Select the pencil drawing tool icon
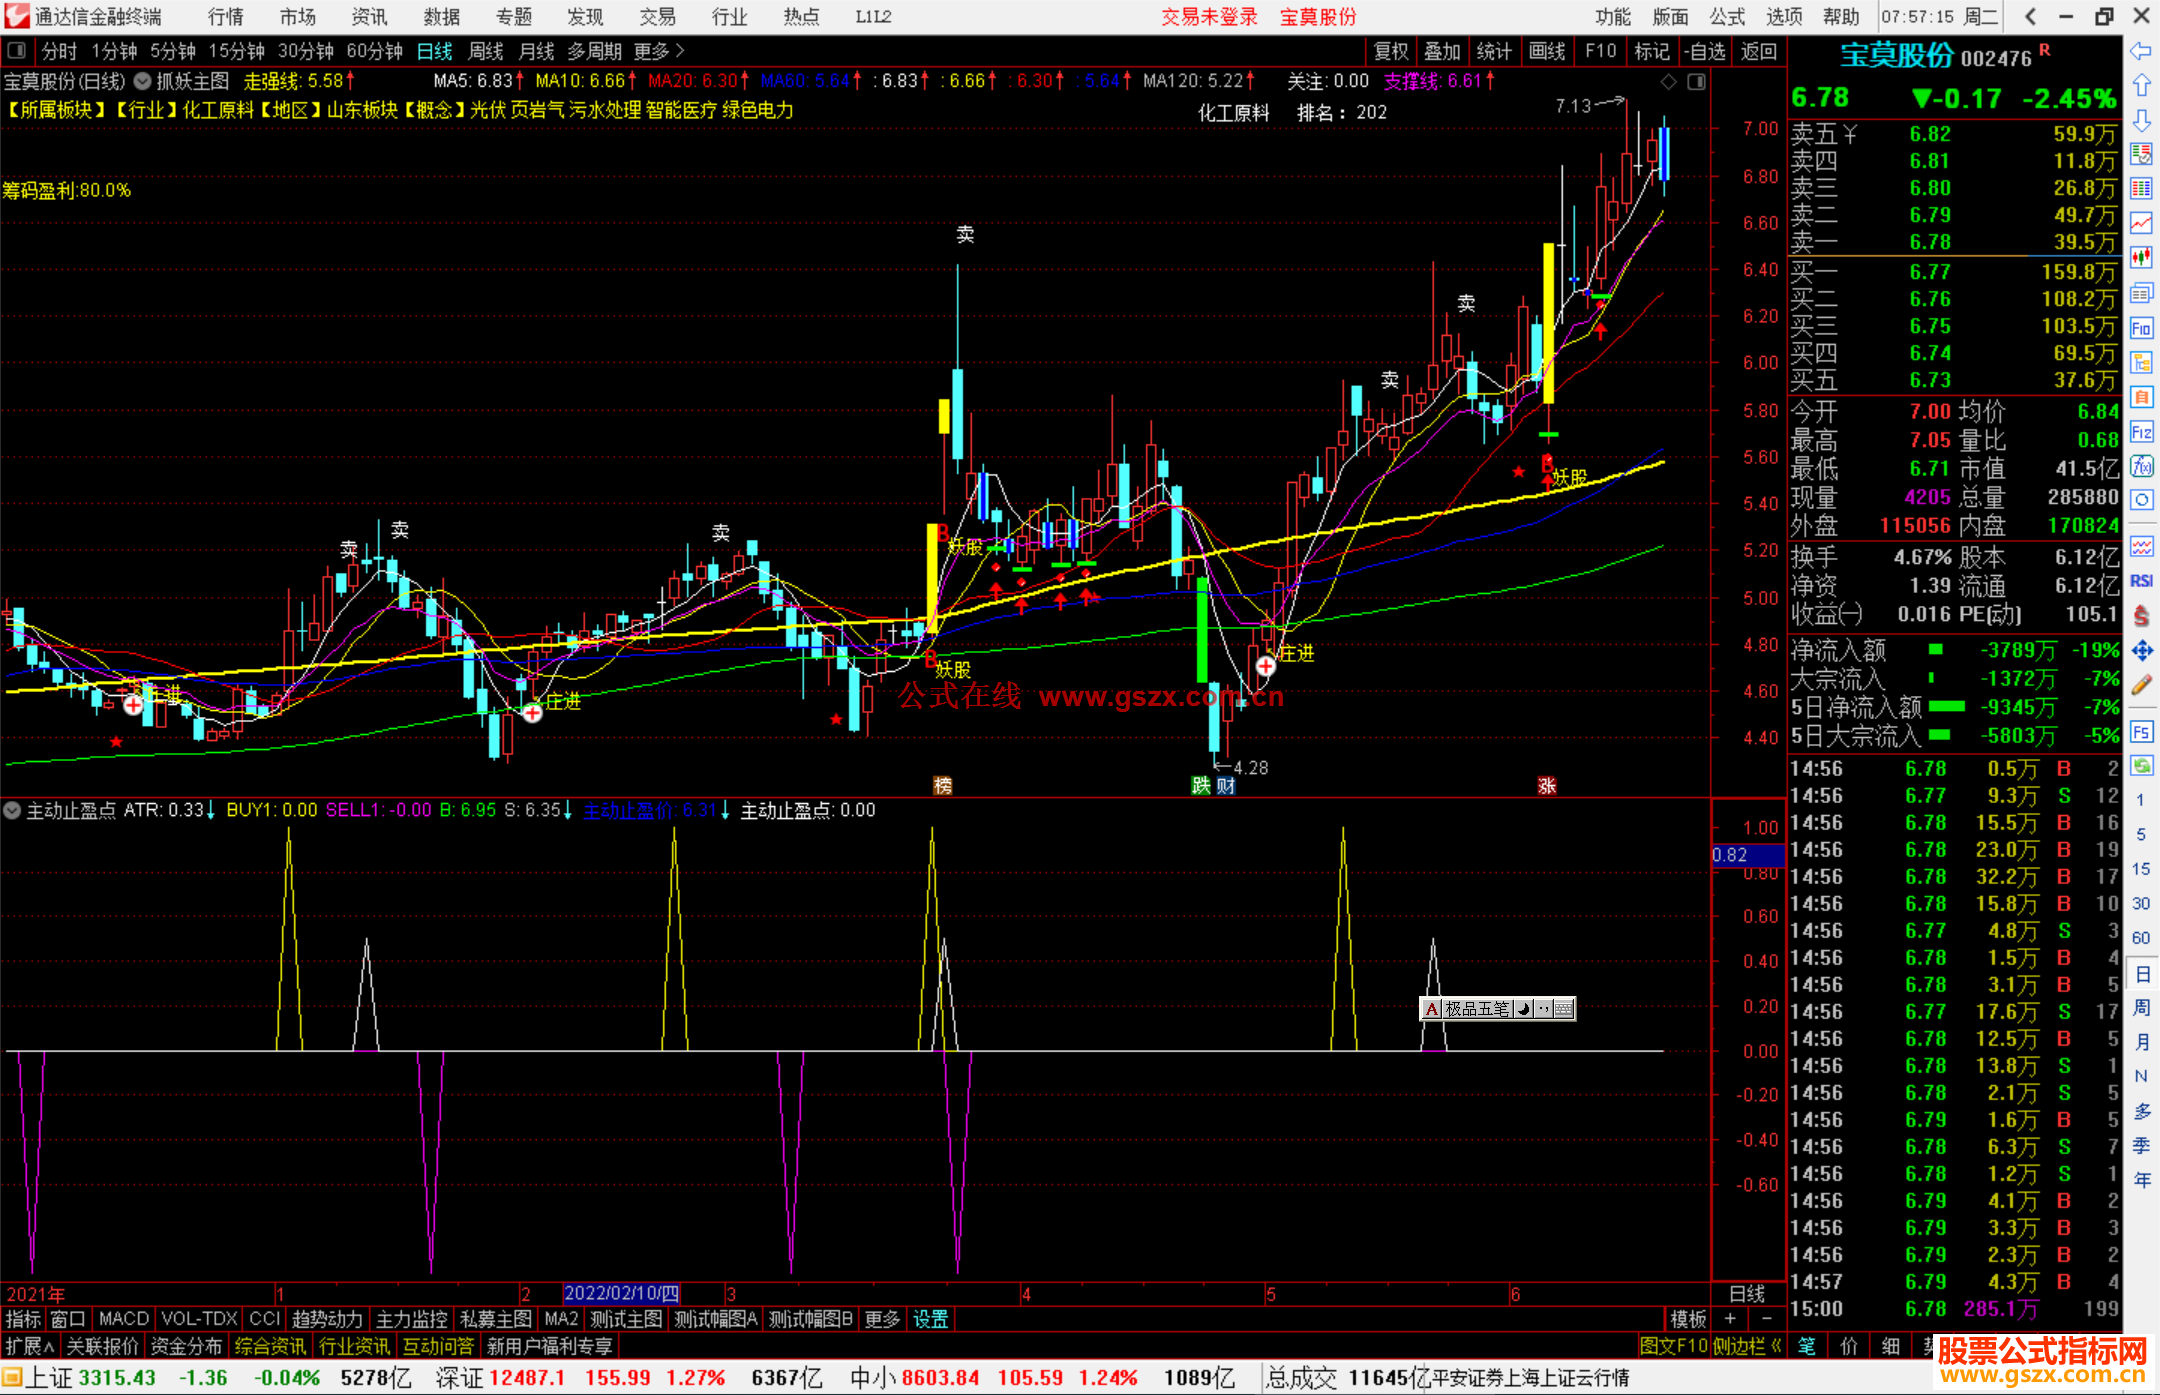The height and width of the screenshot is (1395, 2160). pyautogui.click(x=2141, y=686)
